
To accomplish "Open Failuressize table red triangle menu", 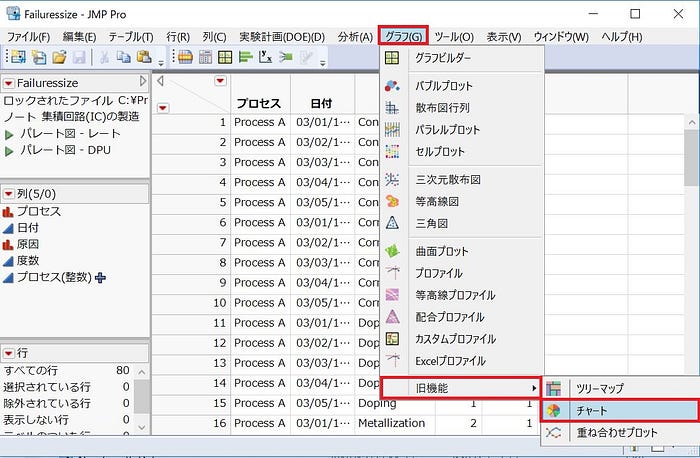I will [x=8, y=83].
